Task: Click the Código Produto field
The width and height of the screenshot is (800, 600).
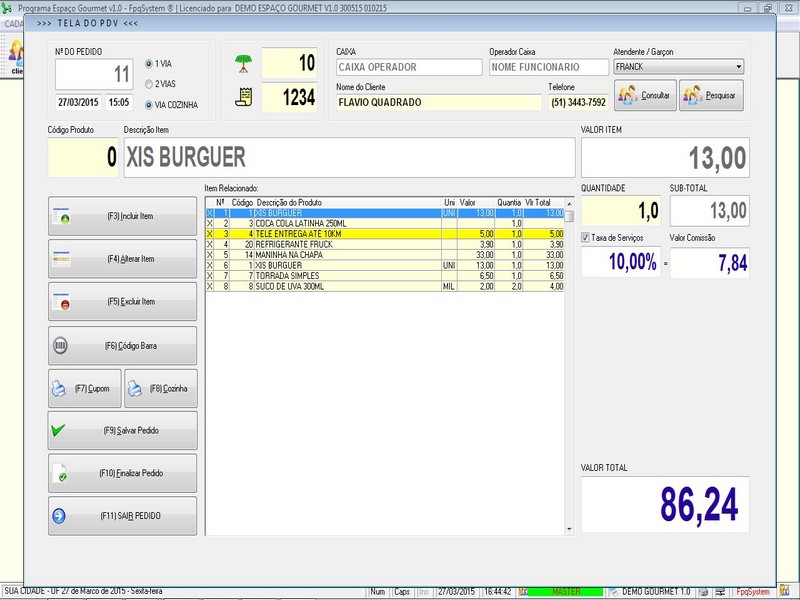Action: (x=83, y=157)
